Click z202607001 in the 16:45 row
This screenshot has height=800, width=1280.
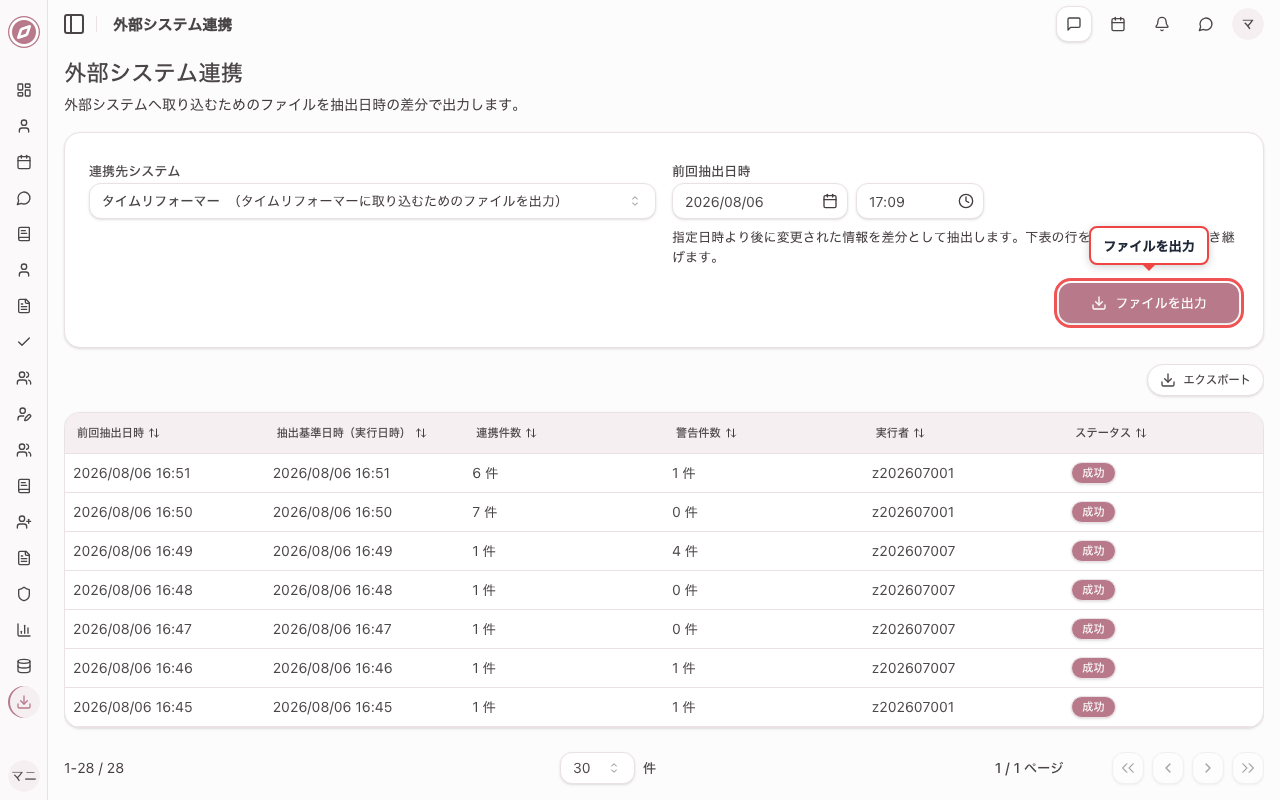[914, 707]
